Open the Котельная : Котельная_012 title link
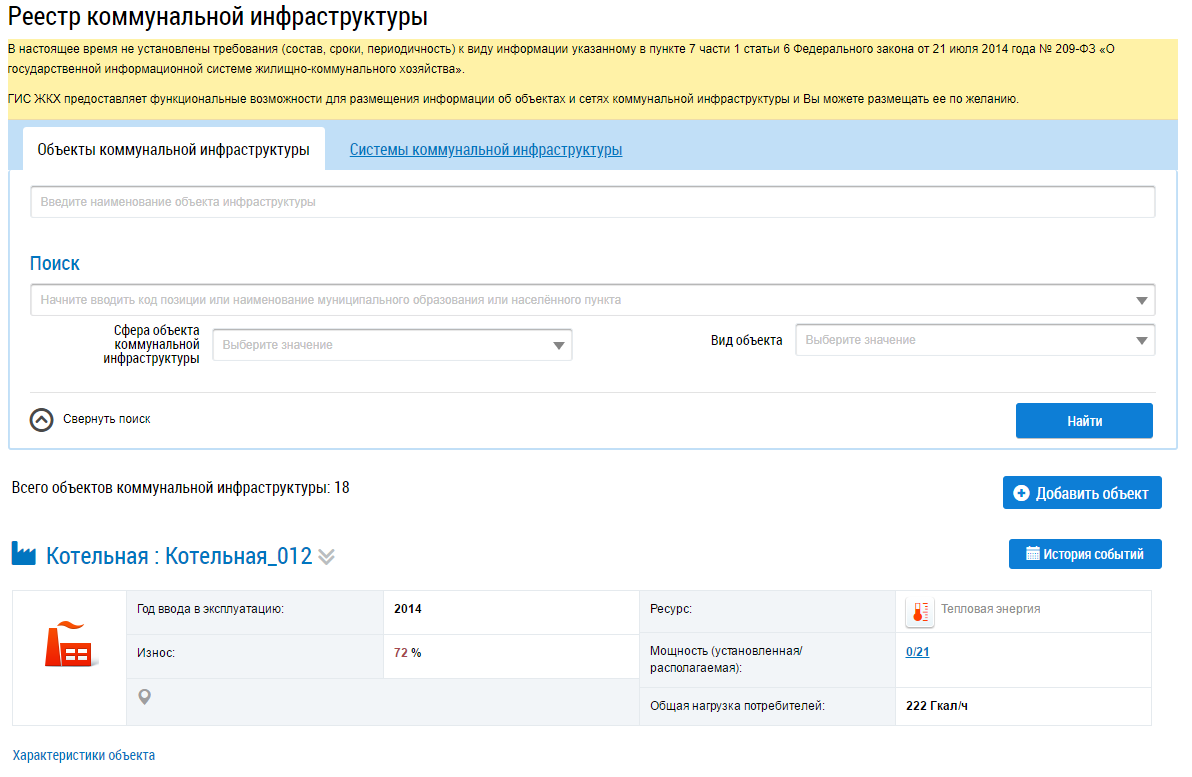This screenshot has width=1192, height=777. pyautogui.click(x=179, y=556)
